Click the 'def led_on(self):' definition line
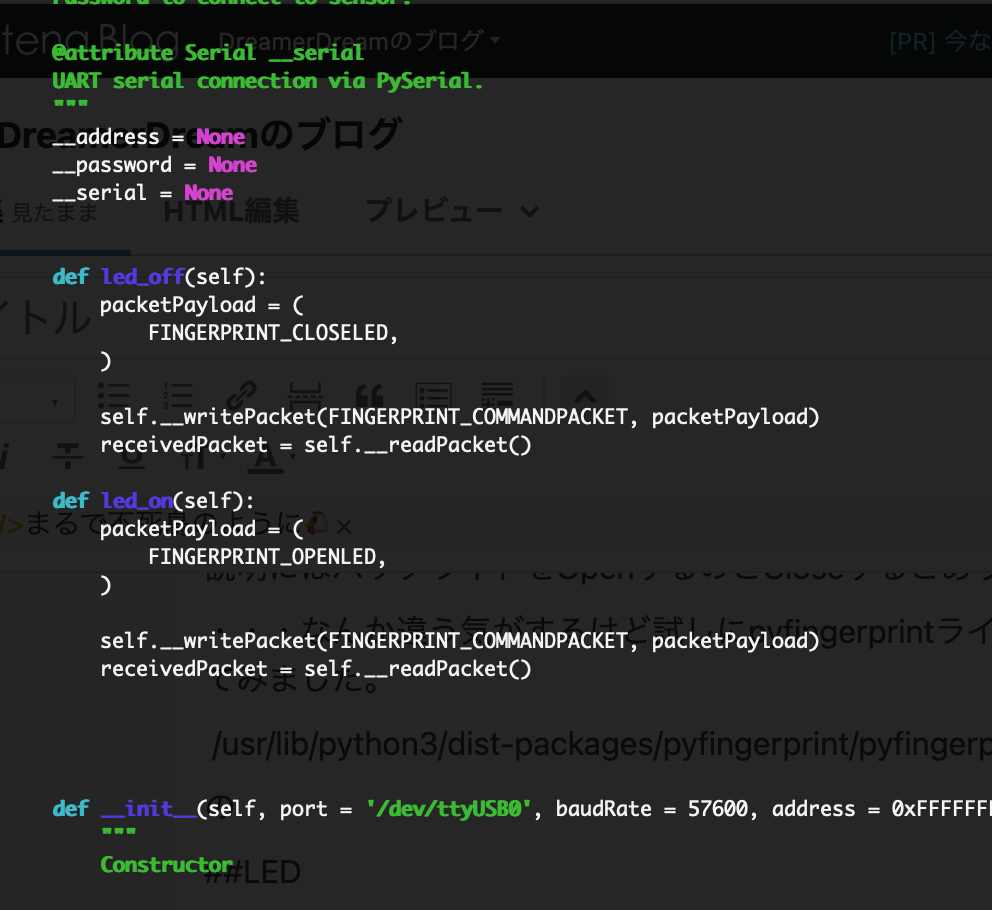The height and width of the screenshot is (910, 992). point(153,501)
